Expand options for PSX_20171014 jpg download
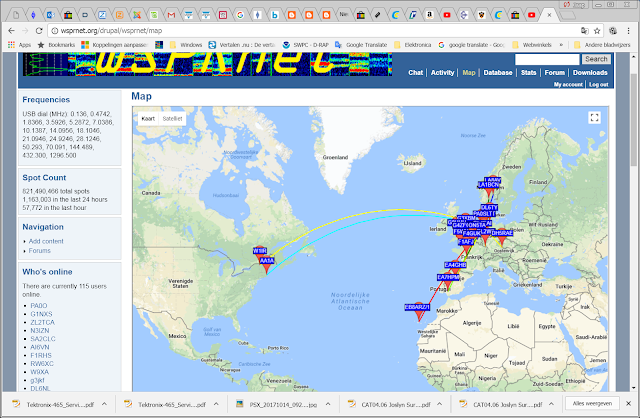The width and height of the screenshot is (640, 418). pyautogui.click(x=328, y=404)
